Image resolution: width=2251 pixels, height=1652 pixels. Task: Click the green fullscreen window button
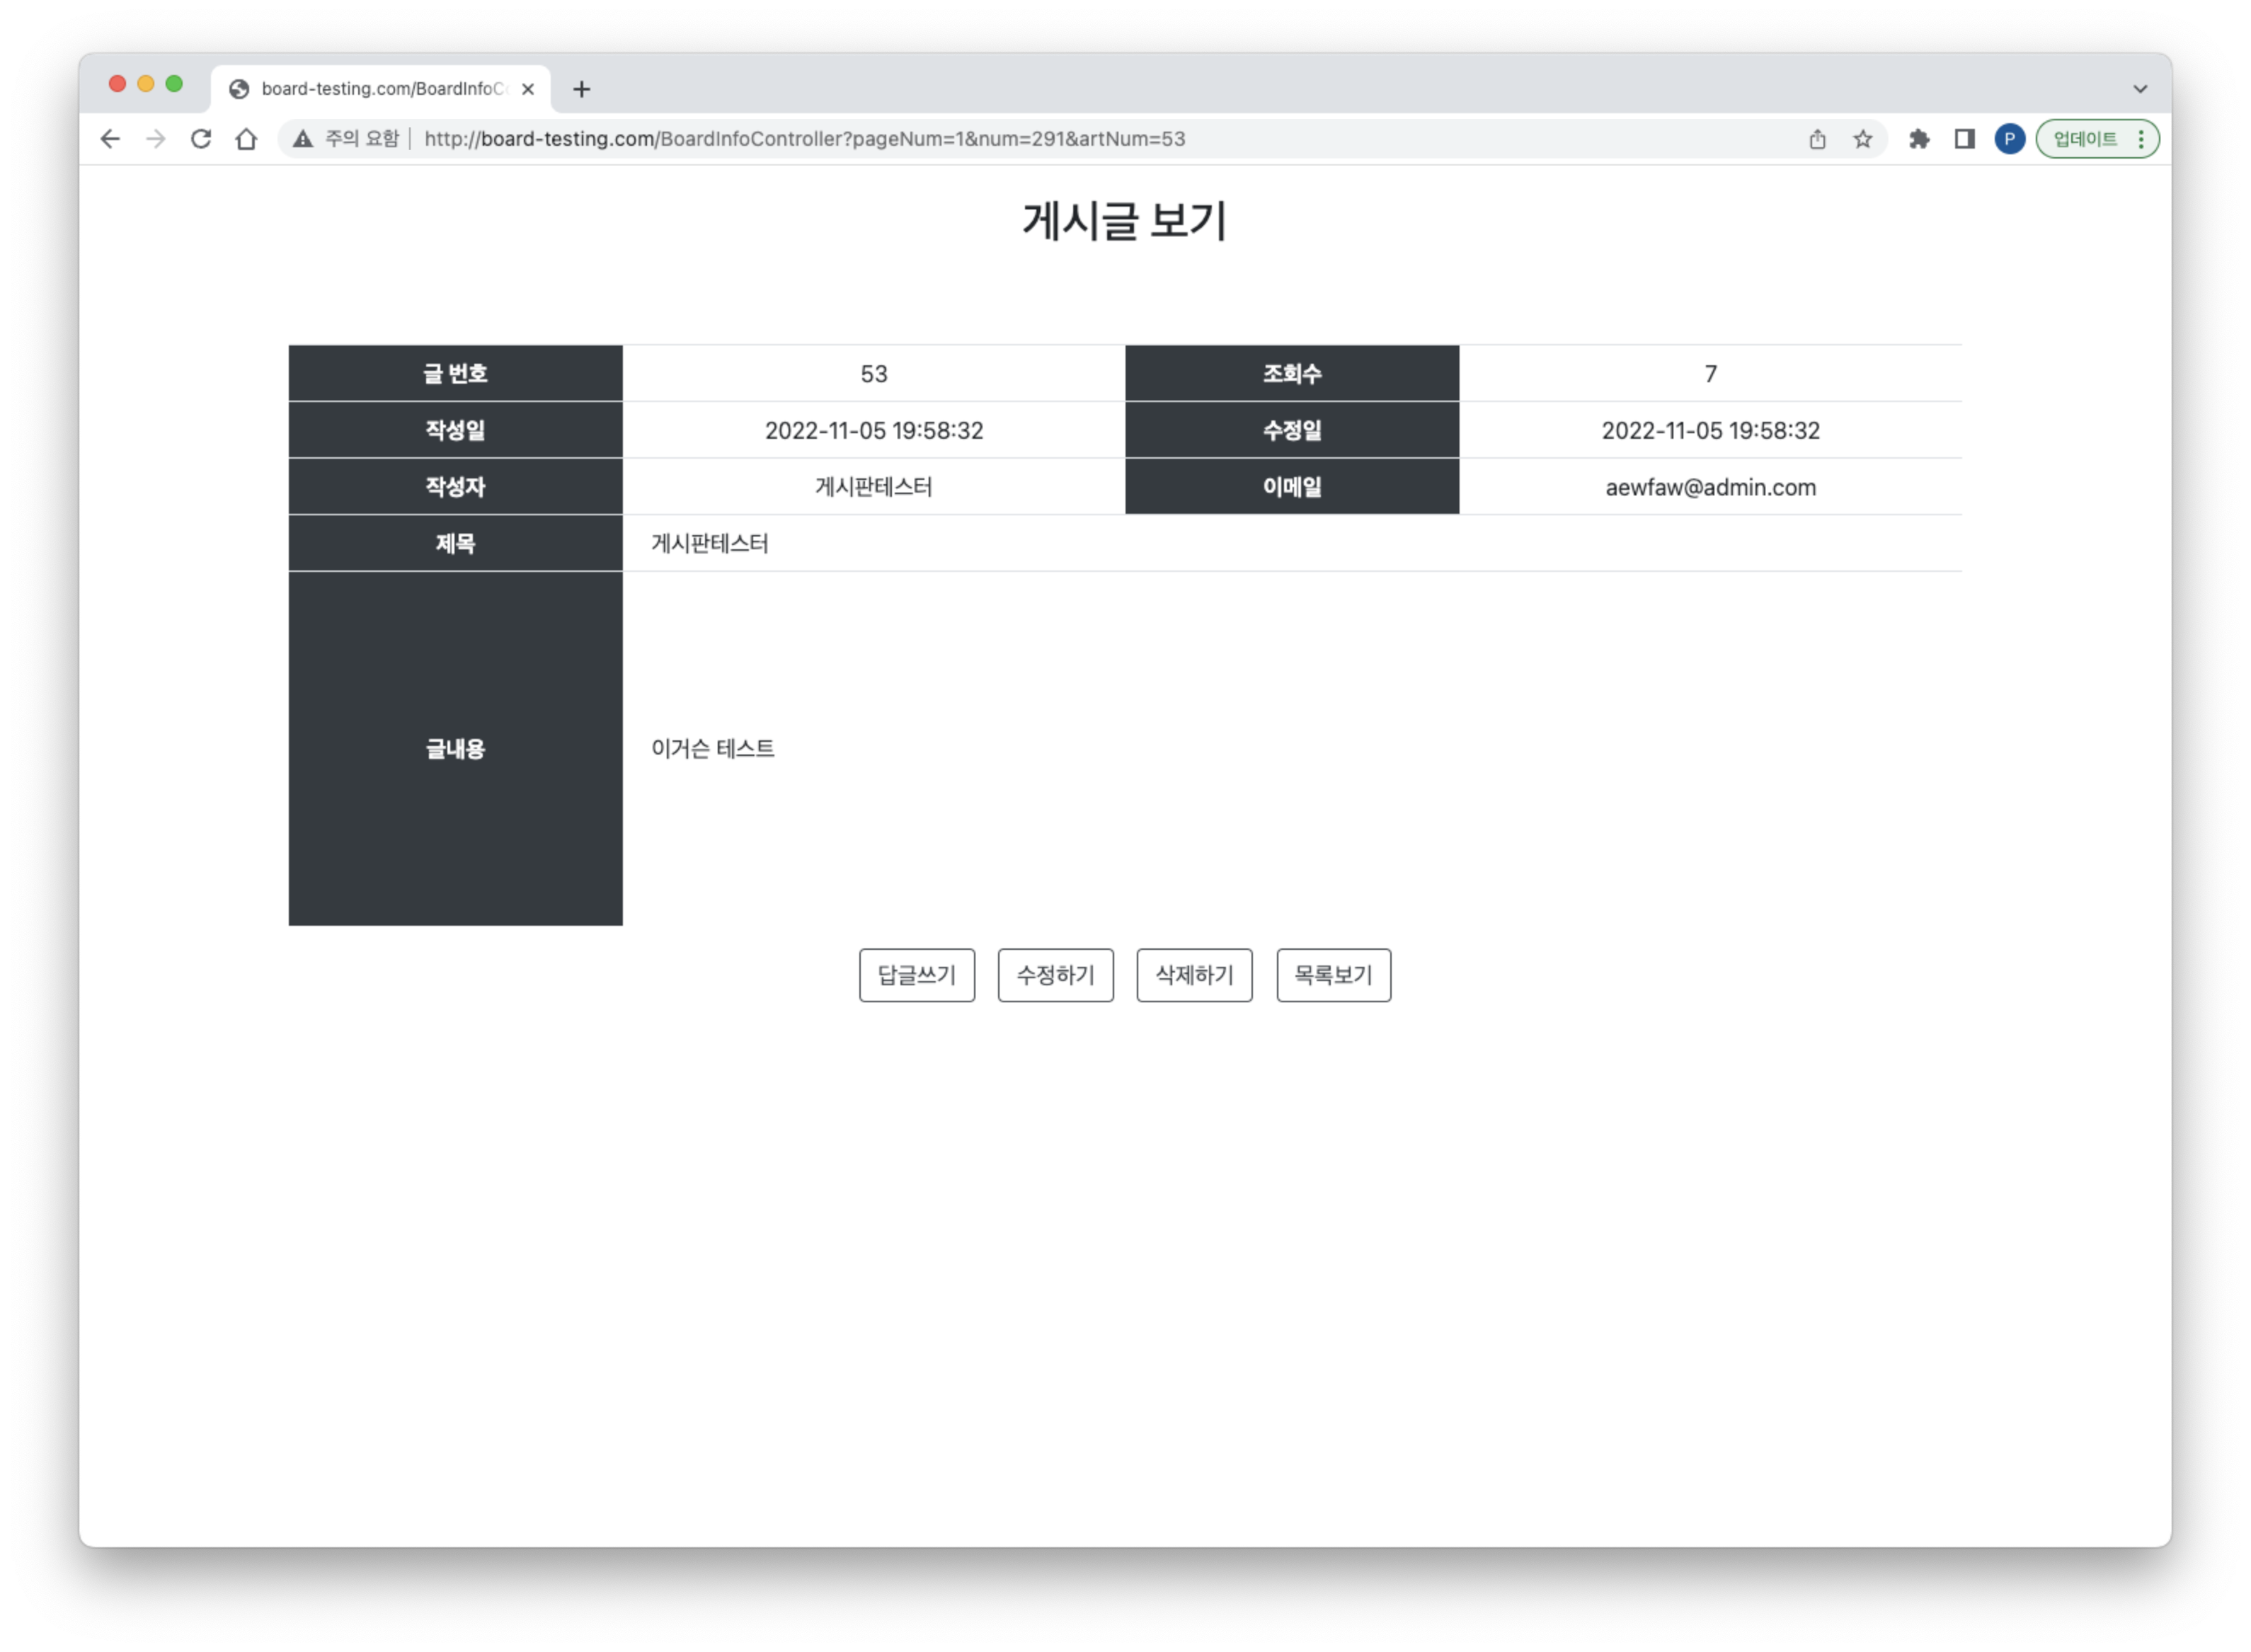coord(174,84)
